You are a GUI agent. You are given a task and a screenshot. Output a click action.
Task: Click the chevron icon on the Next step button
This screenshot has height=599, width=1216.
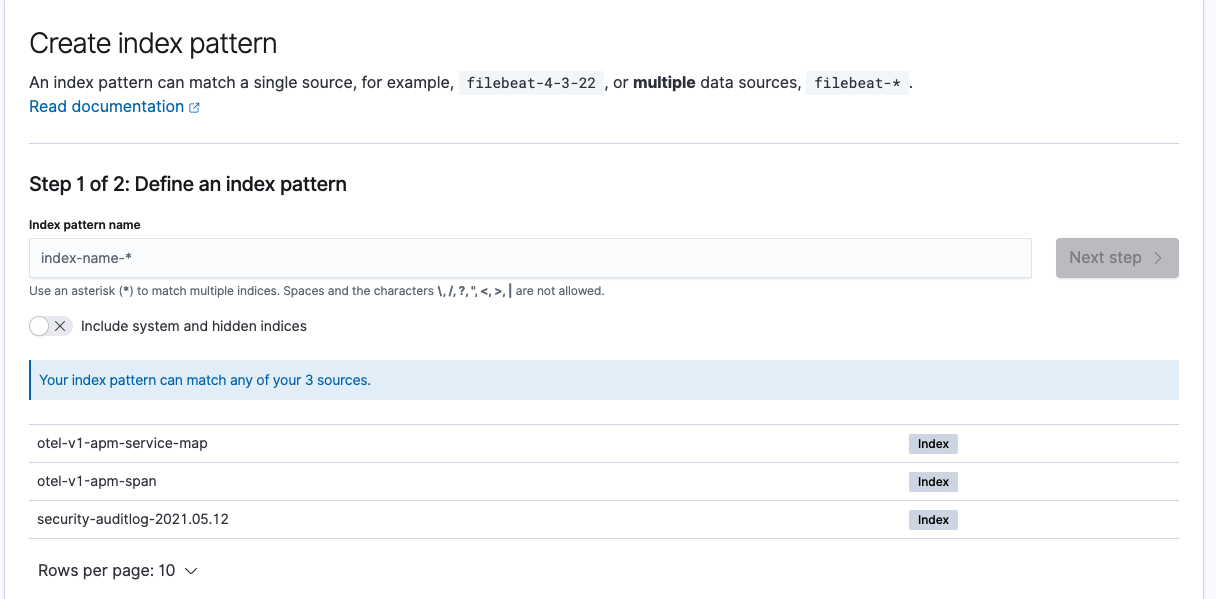tap(1157, 257)
